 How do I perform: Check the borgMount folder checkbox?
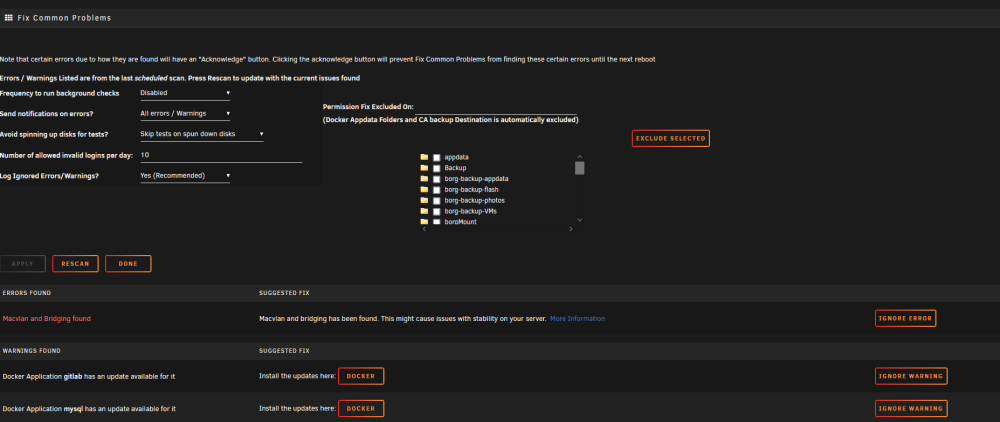[437, 222]
